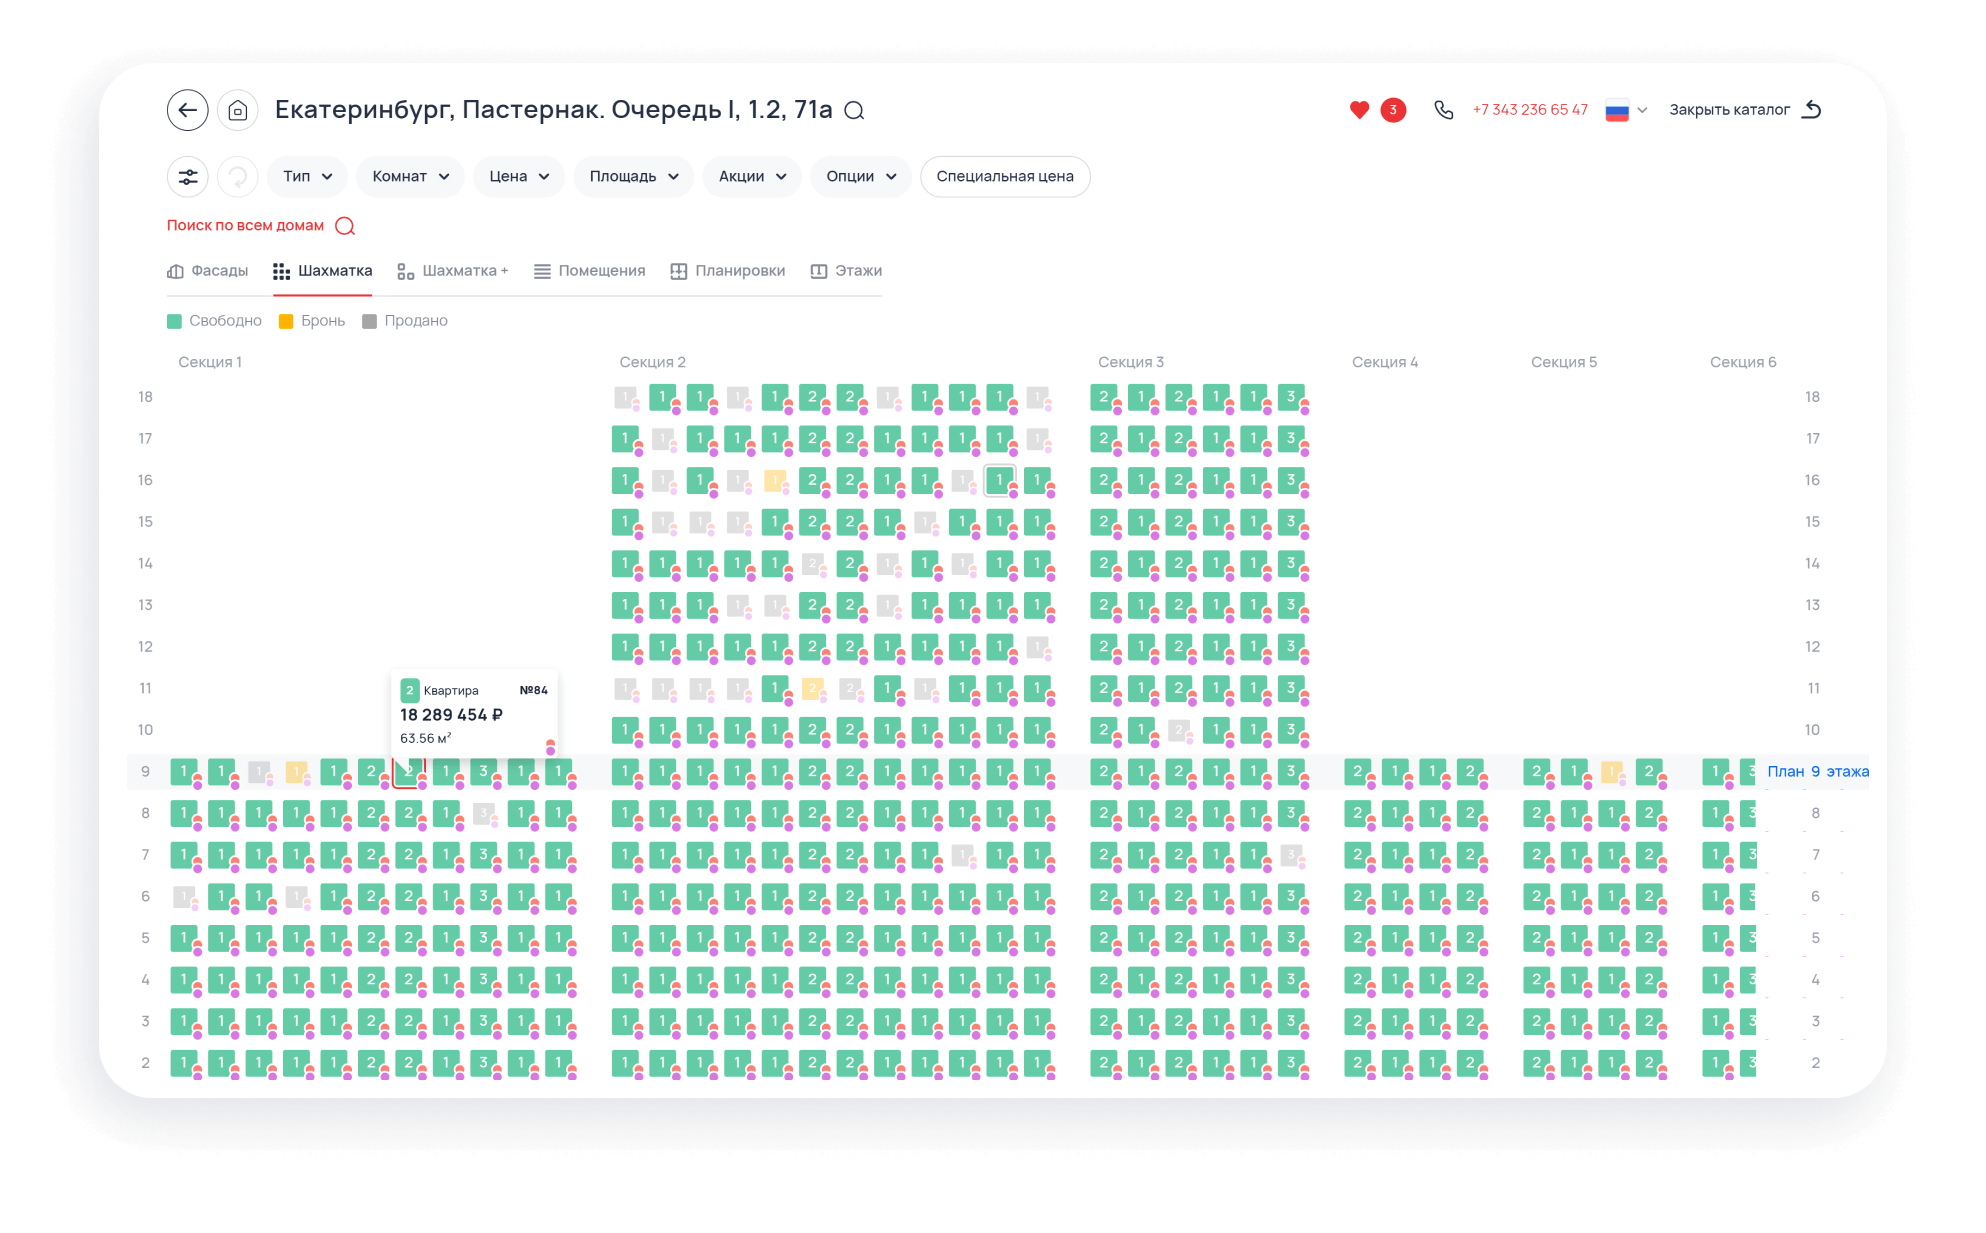Click search magnifier beside address title
The height and width of the screenshot is (1233, 1986).
click(854, 111)
